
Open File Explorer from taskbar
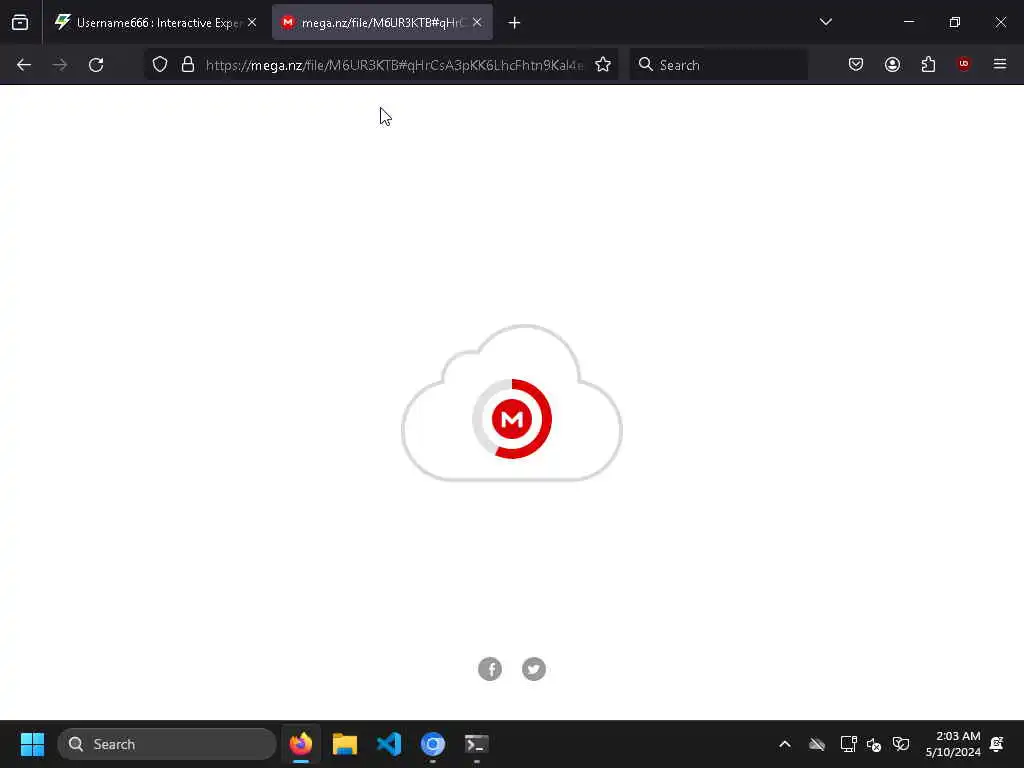click(x=345, y=744)
